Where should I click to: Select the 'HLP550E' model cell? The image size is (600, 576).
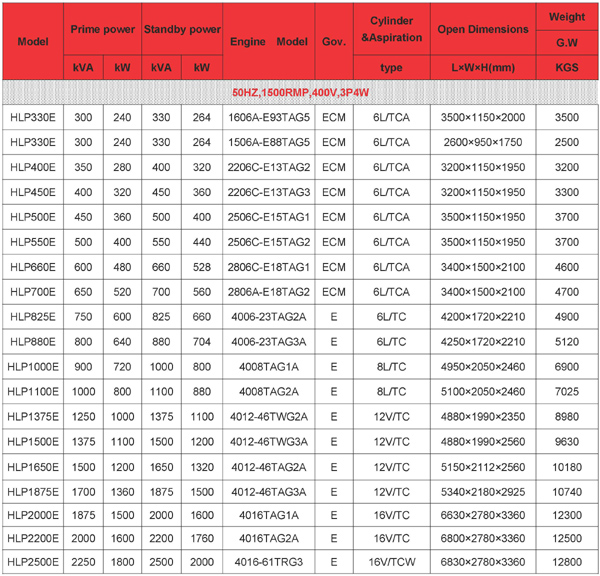click(x=33, y=242)
